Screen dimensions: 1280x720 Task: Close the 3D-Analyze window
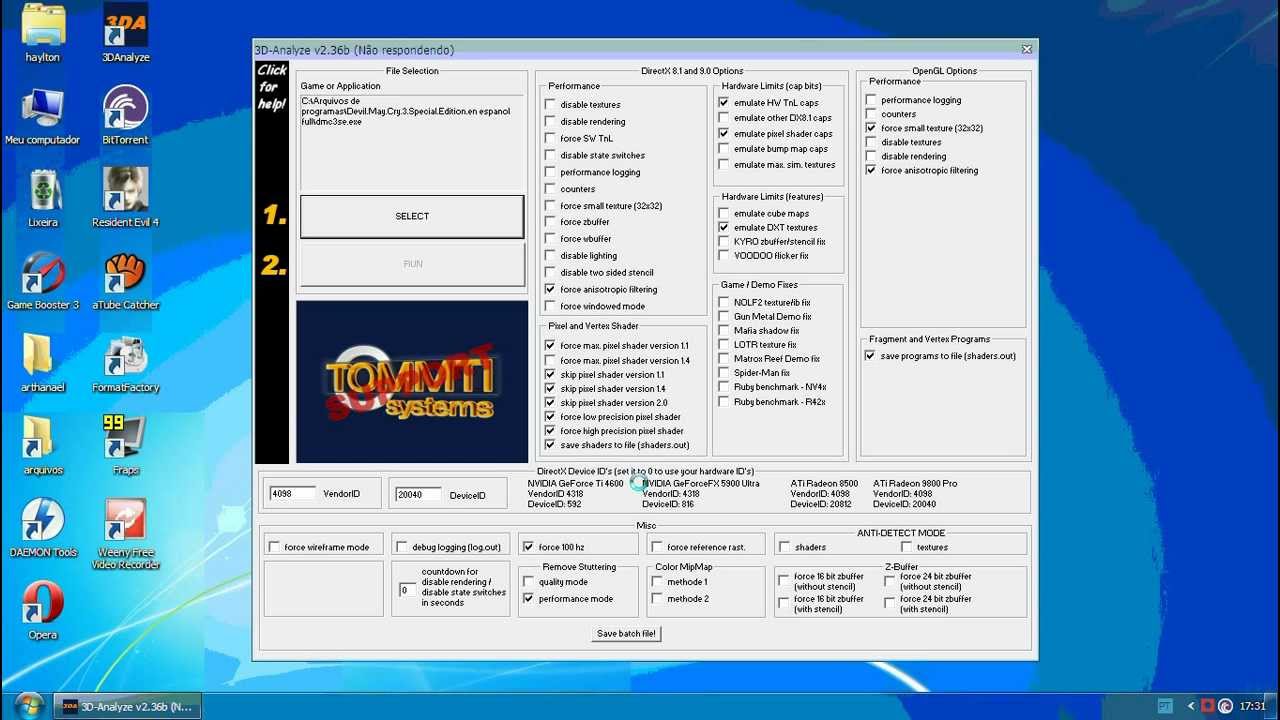[1026, 49]
